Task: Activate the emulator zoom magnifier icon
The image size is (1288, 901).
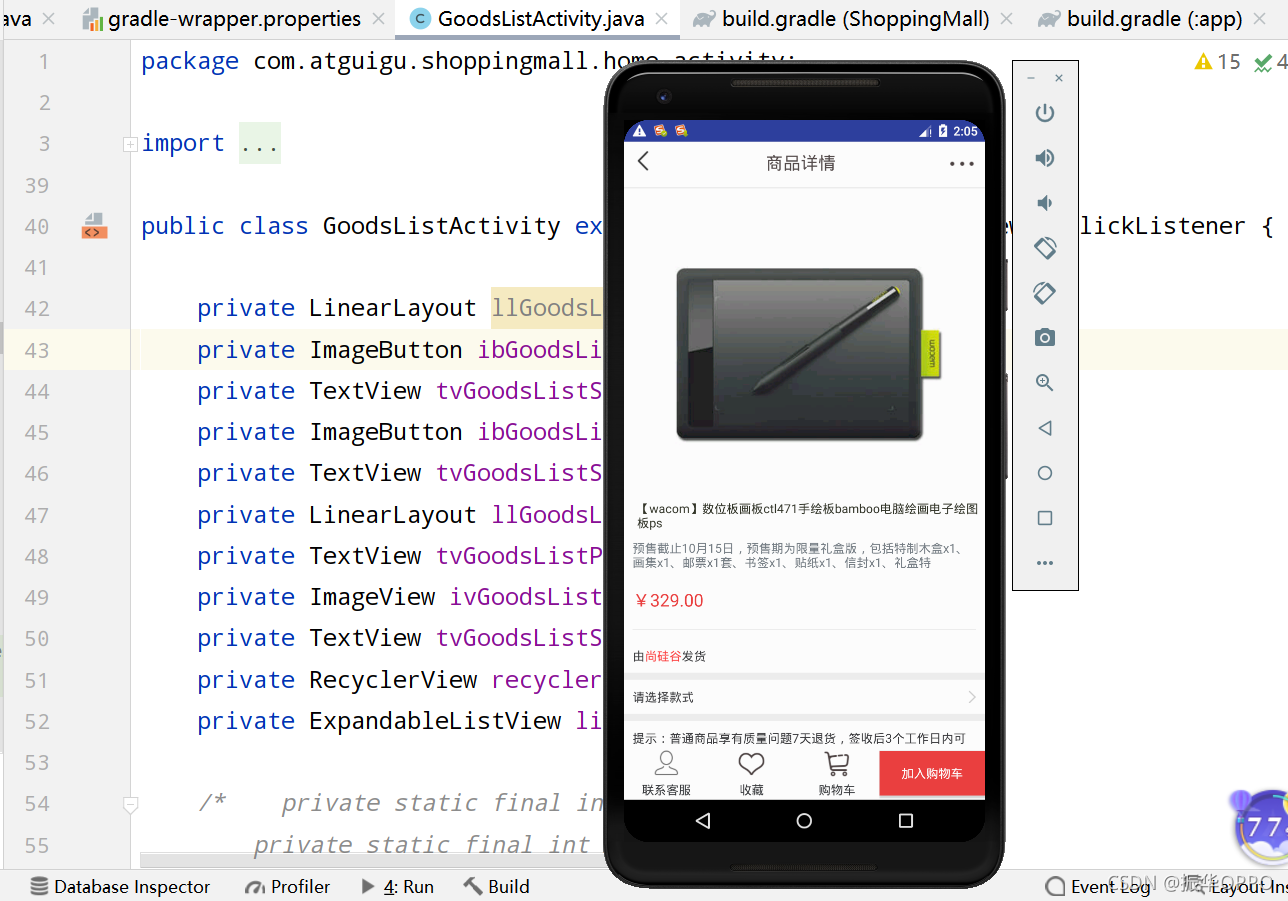Action: click(x=1045, y=383)
